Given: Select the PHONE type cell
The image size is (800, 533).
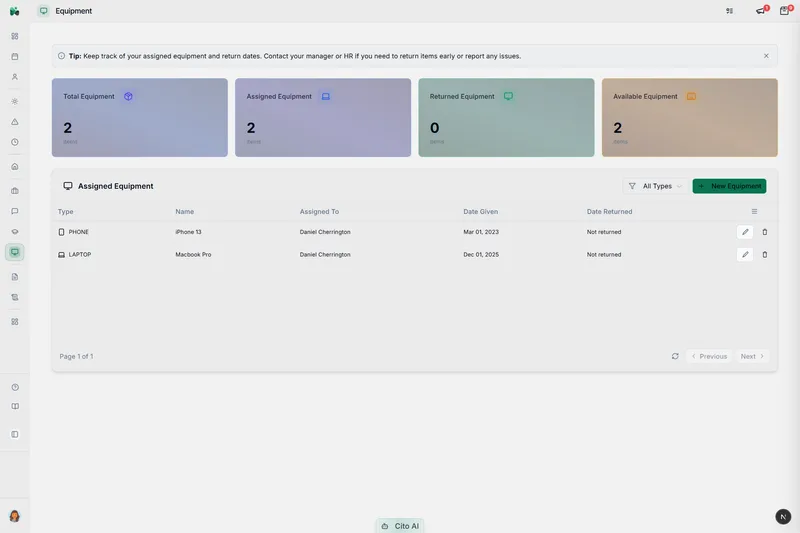Looking at the screenshot, I should tap(73, 232).
